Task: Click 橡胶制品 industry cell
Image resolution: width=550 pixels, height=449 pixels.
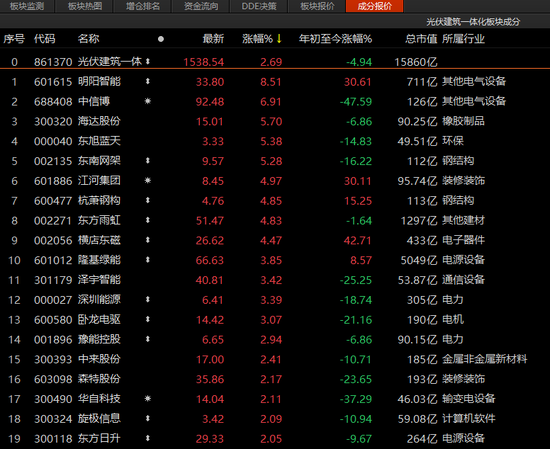Action: pyautogui.click(x=463, y=121)
